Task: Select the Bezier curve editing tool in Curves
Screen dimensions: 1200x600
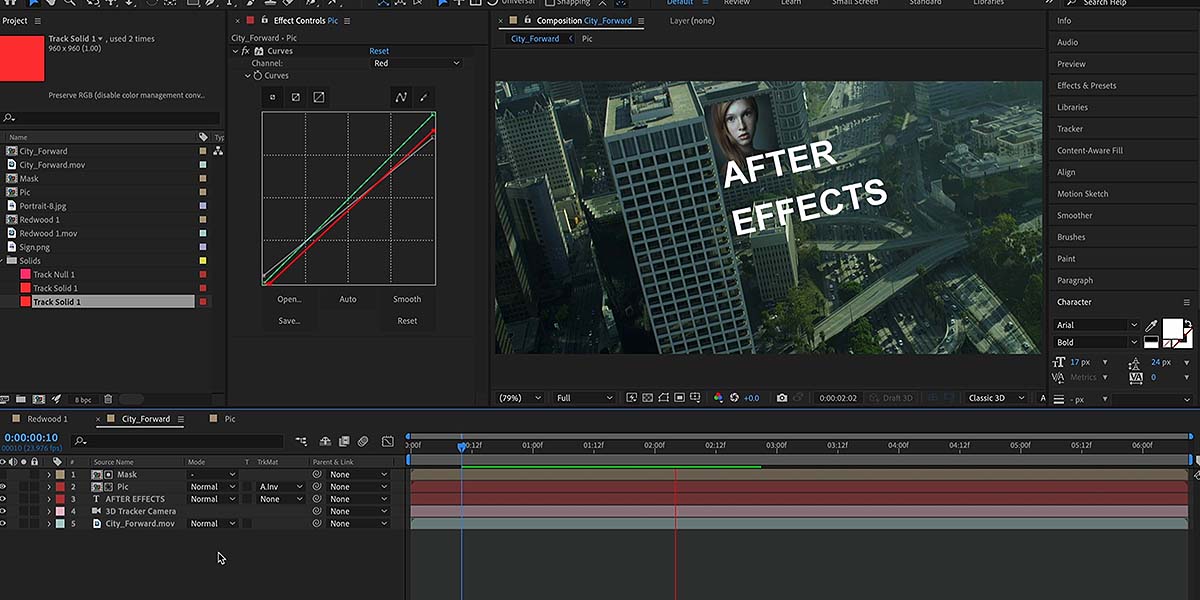Action: coord(401,97)
